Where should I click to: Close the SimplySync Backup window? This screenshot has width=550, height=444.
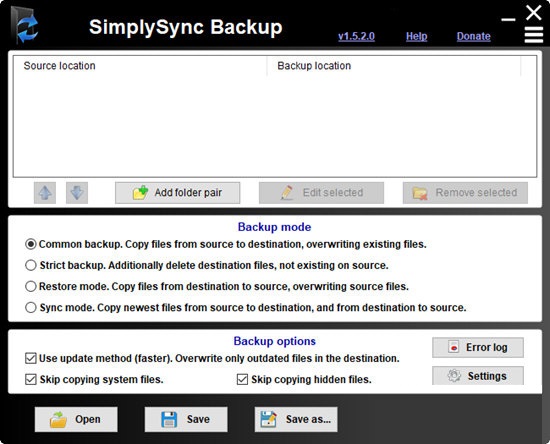click(534, 12)
